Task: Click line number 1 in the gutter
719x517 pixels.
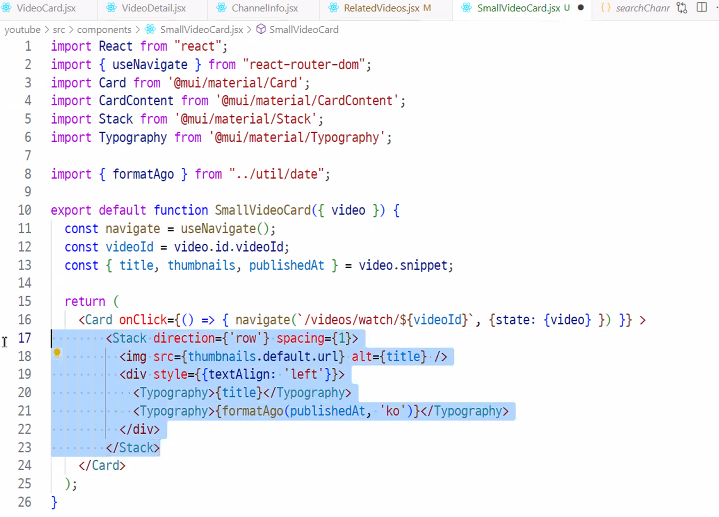Action: point(28,46)
